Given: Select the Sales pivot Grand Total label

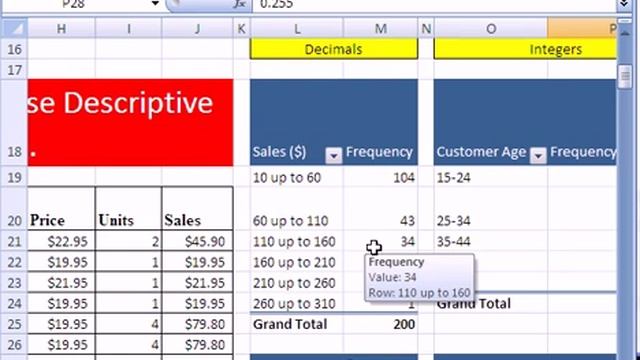Looking at the screenshot, I should [297, 324].
